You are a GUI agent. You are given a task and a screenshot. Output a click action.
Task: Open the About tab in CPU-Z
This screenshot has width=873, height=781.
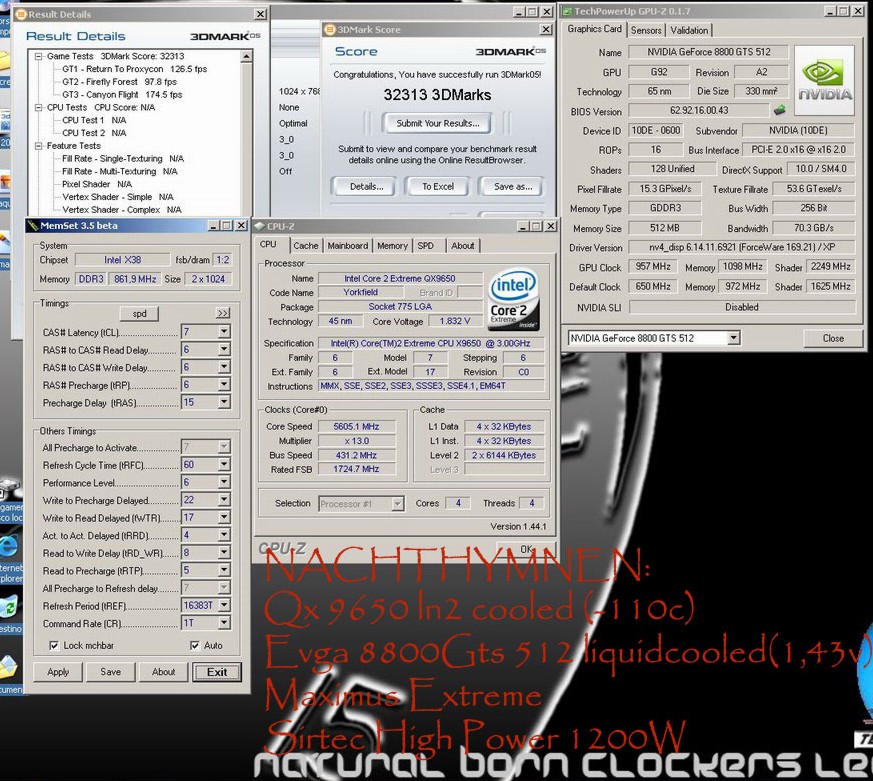coord(463,245)
